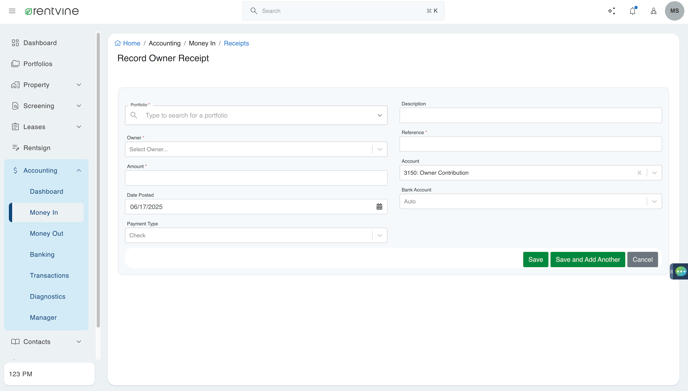Select Money Out in sidebar

47,233
